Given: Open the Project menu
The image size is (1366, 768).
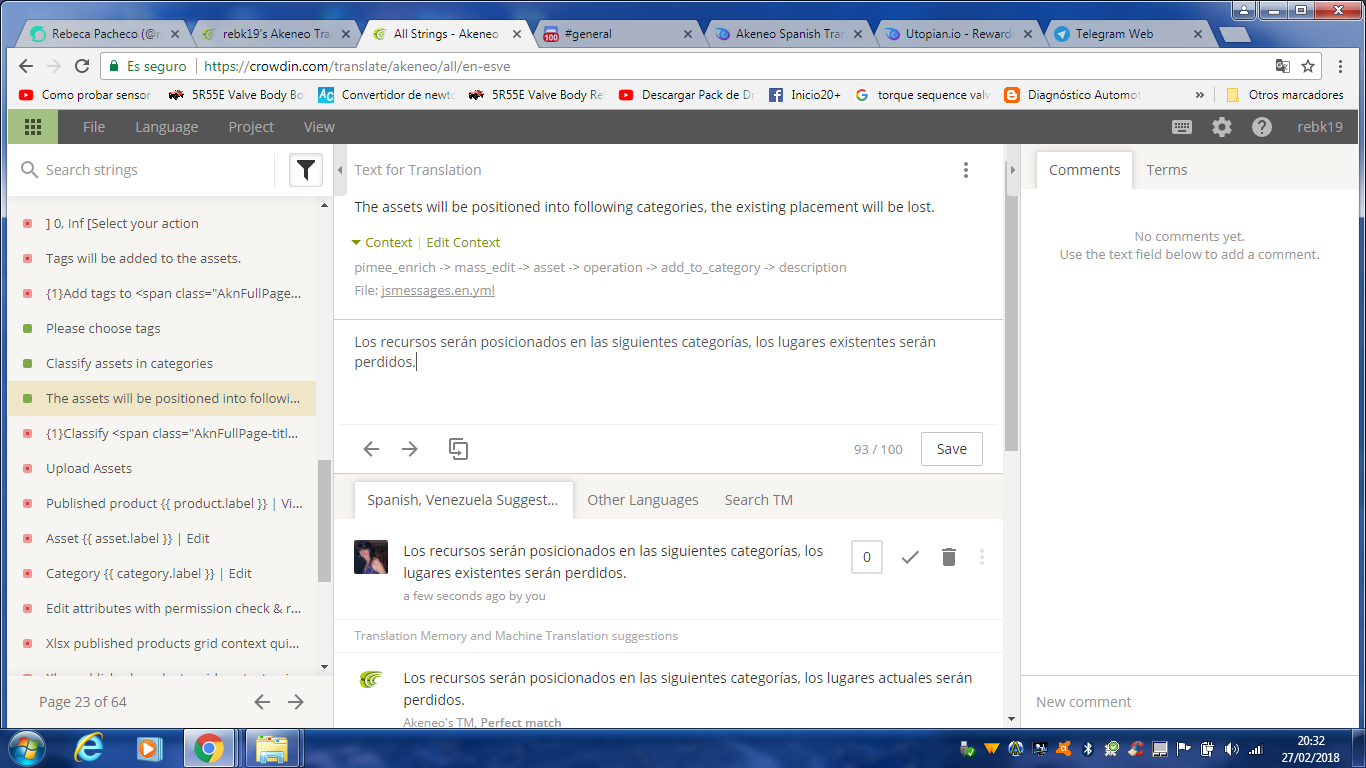Looking at the screenshot, I should click(x=251, y=127).
